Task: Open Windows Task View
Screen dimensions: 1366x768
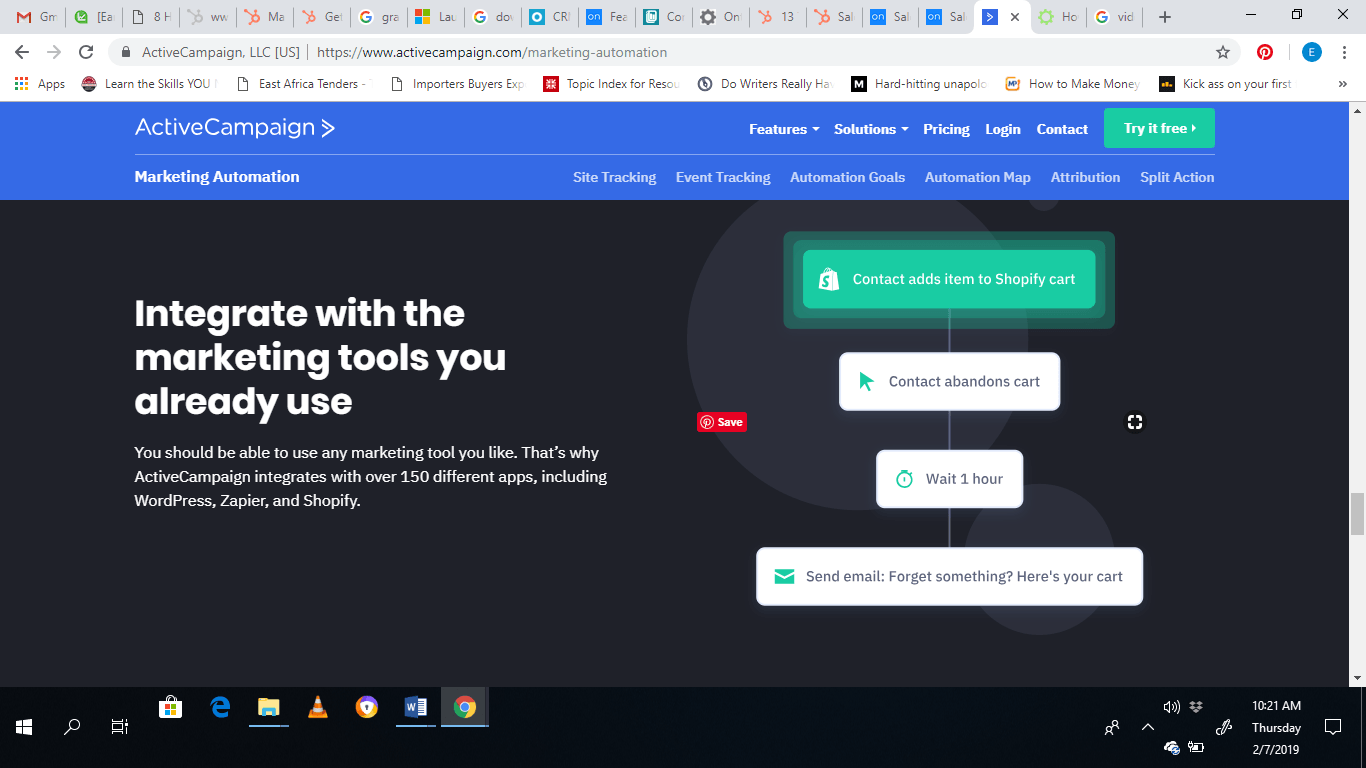Action: click(120, 727)
